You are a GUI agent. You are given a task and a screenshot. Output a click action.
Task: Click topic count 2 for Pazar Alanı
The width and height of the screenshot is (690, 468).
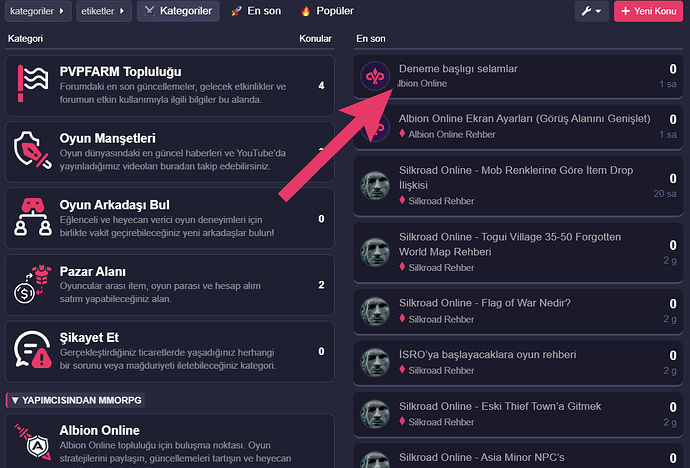tap(321, 285)
